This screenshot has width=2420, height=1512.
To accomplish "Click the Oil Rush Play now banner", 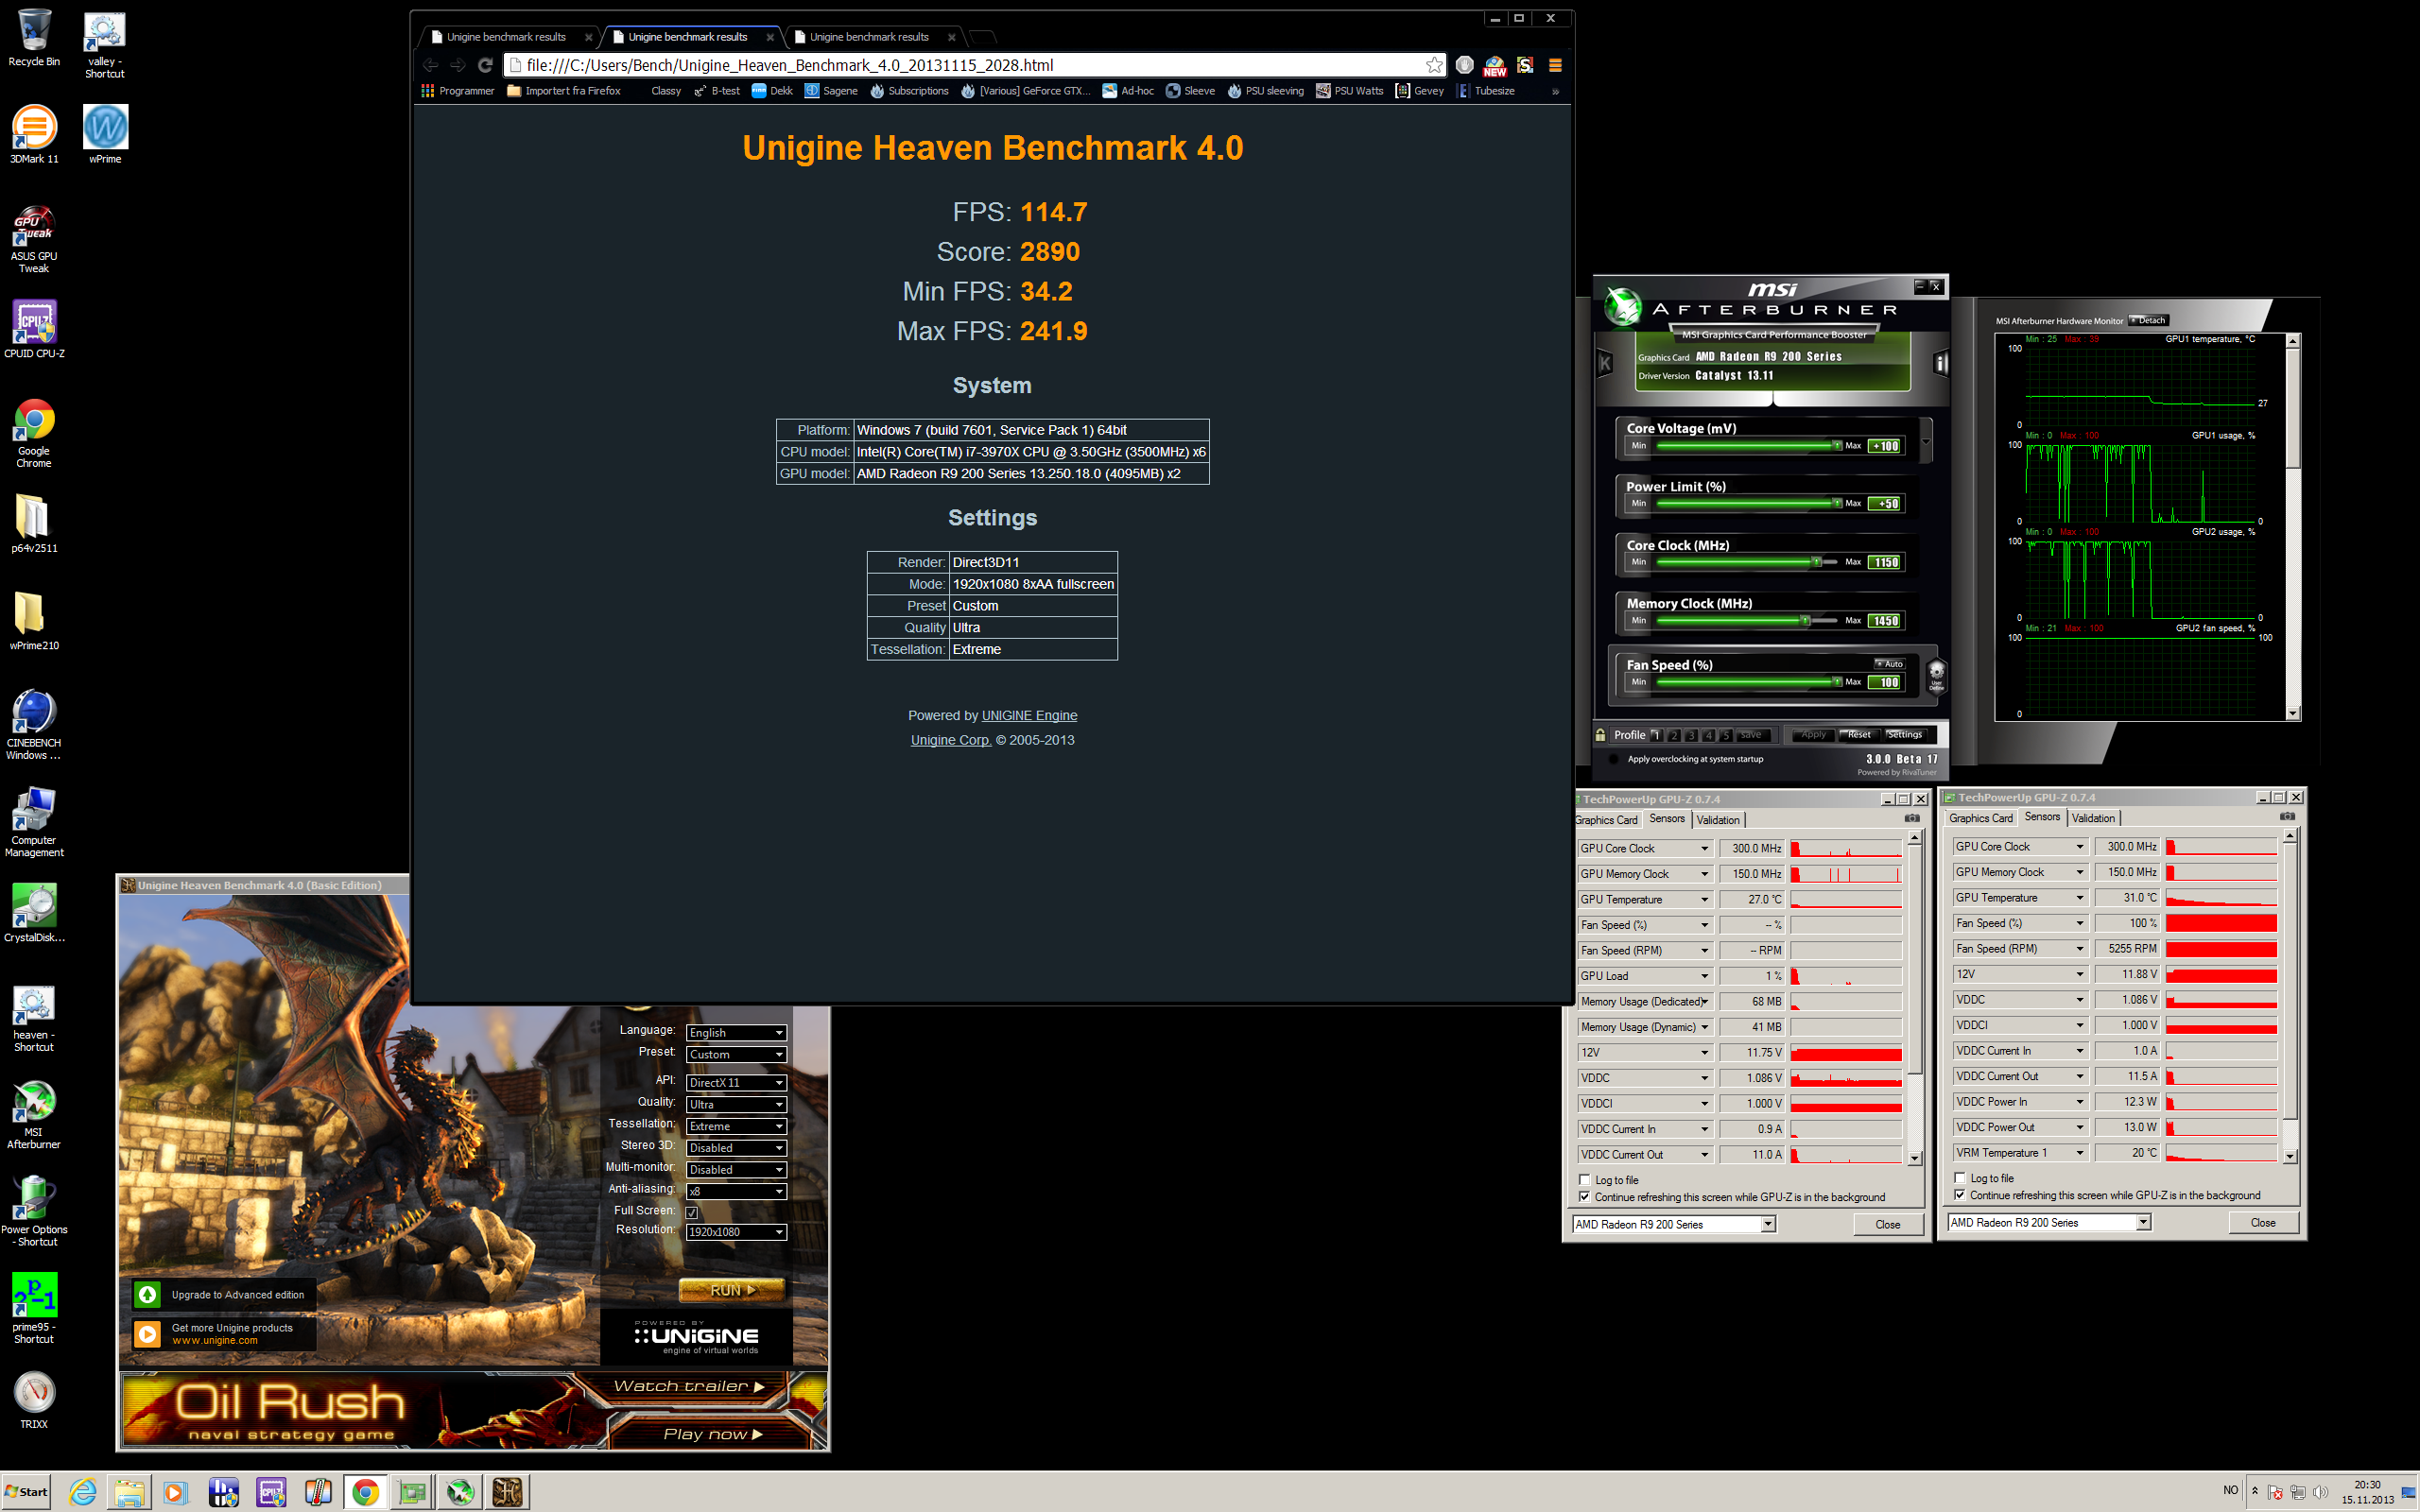I will click(x=713, y=1434).
